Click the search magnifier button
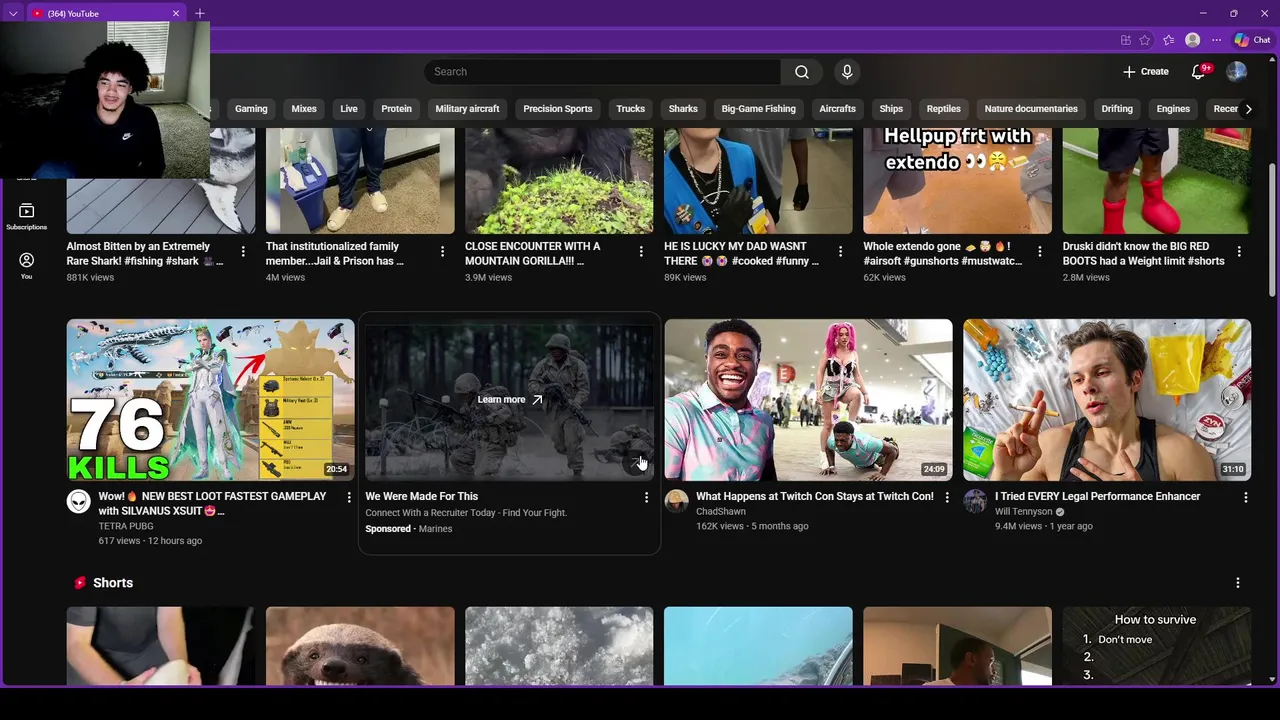Viewport: 1280px width, 720px height. coord(801,72)
